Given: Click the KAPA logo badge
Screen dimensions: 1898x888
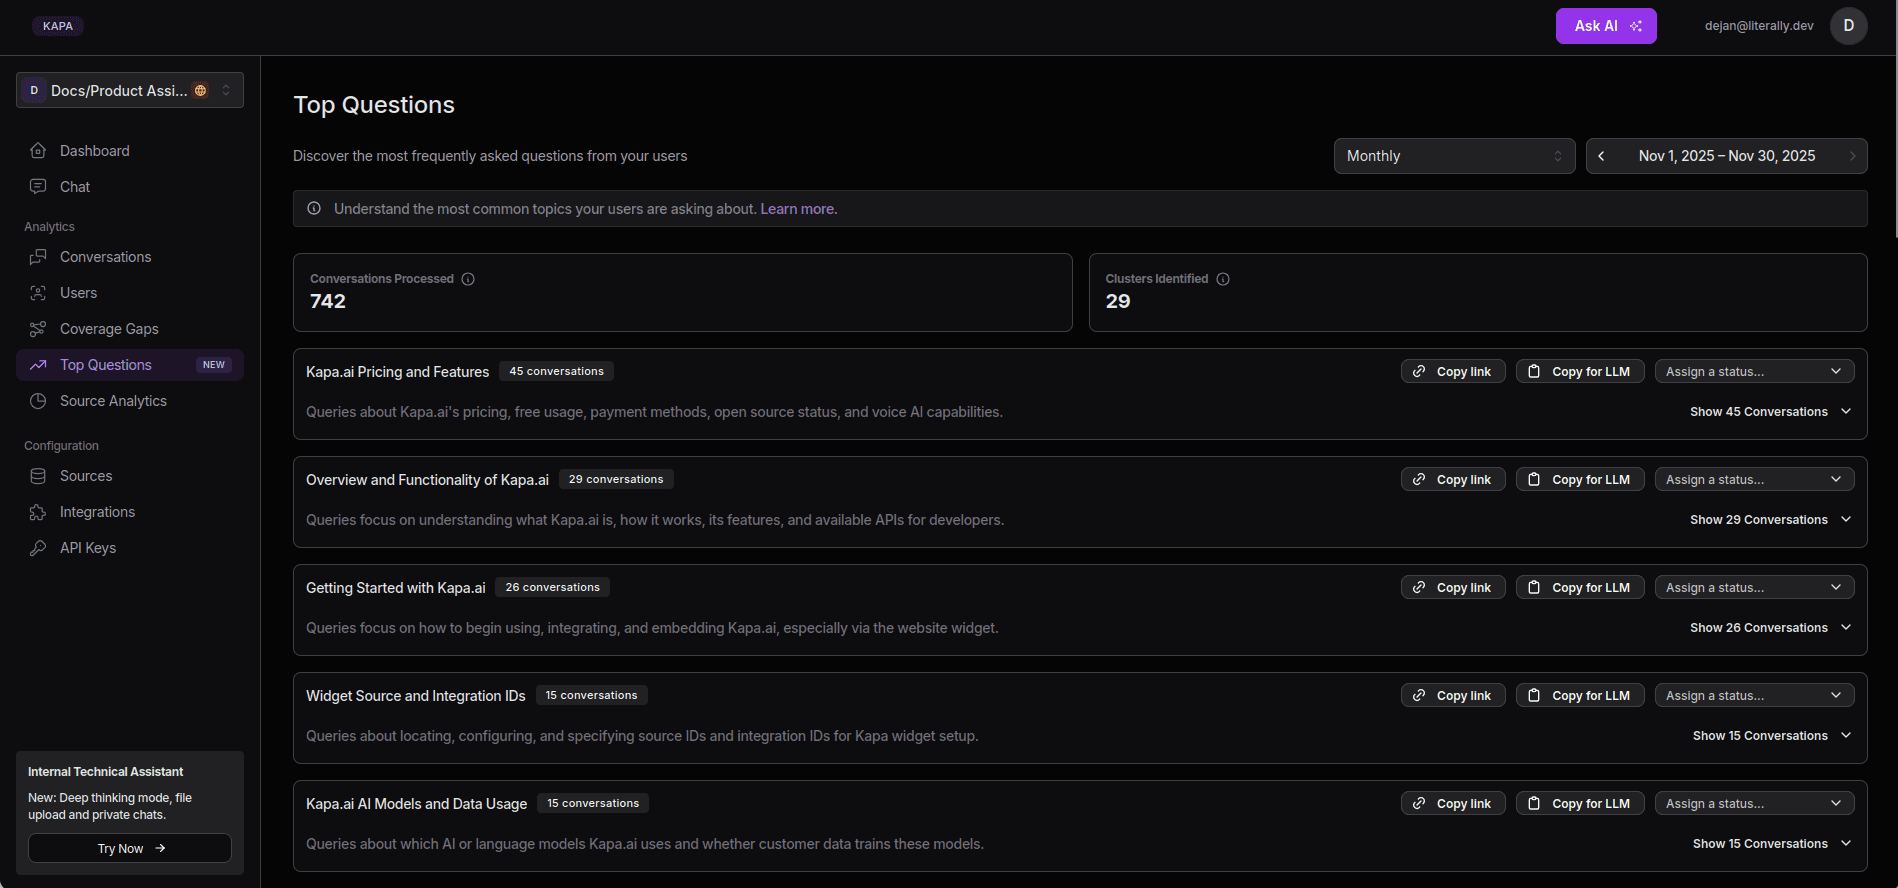Looking at the screenshot, I should click(58, 26).
